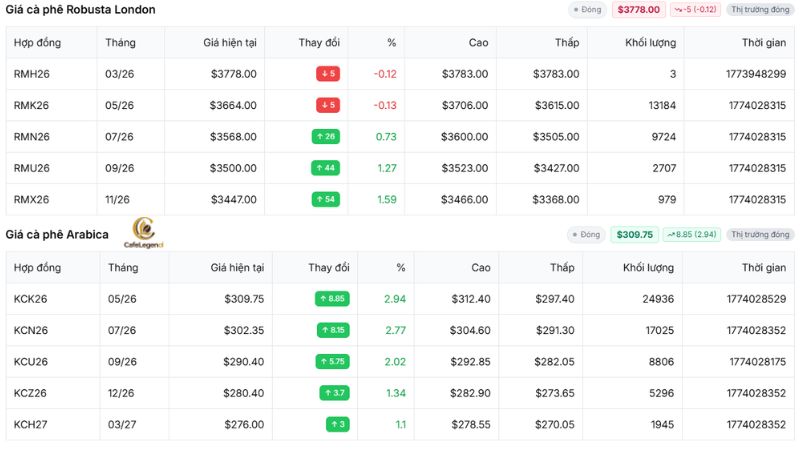Click the red down-5 badge for RMK26

328,105
